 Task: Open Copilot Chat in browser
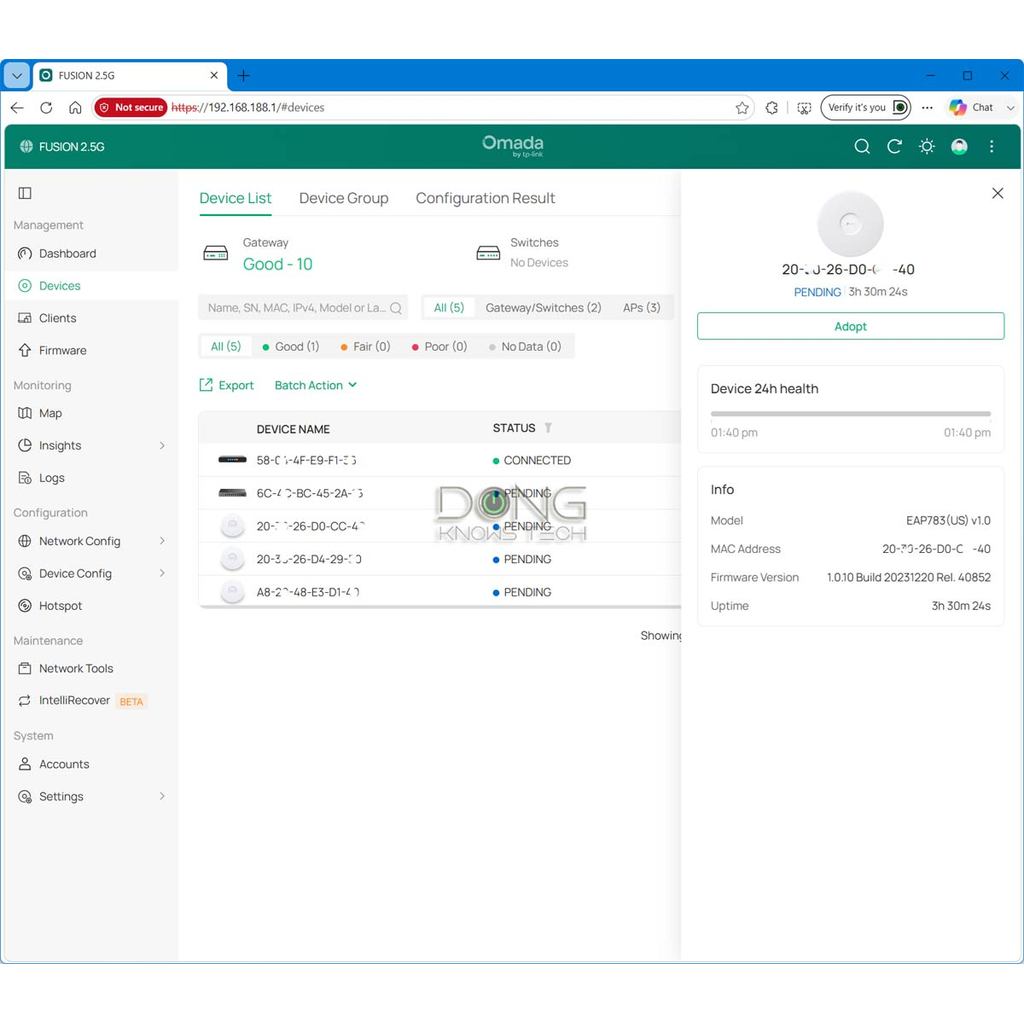point(972,107)
